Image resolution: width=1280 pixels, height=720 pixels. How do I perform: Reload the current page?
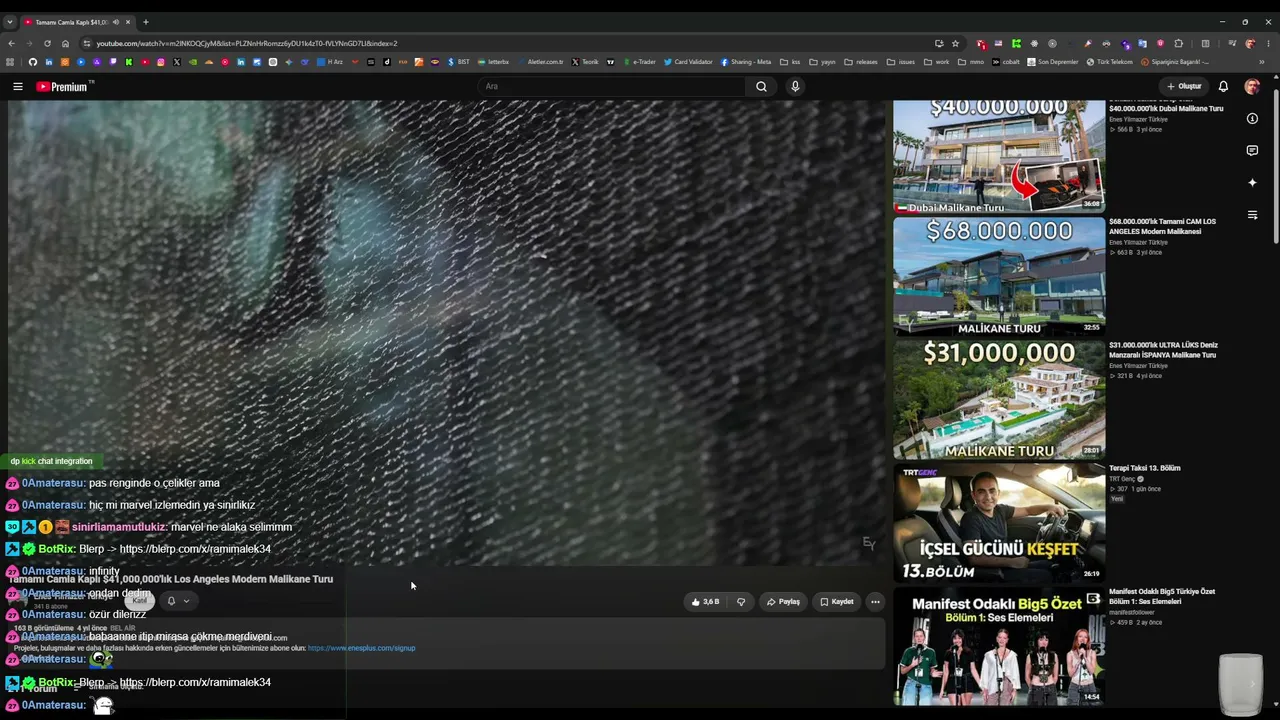click(x=47, y=43)
